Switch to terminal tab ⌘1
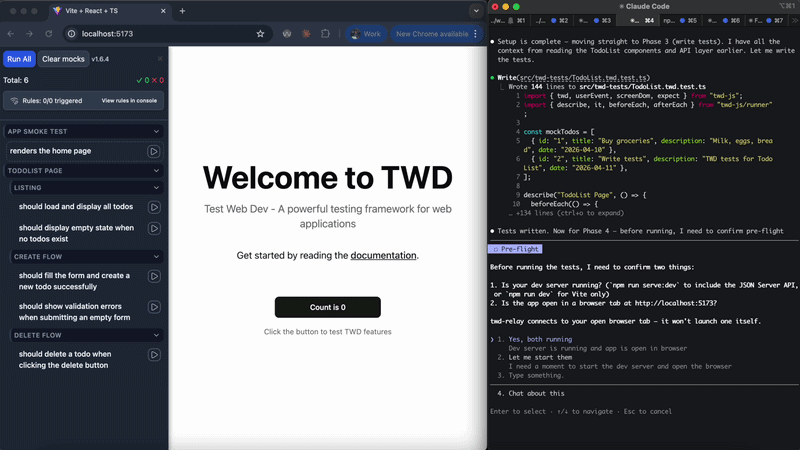The image size is (800, 450). 508,20
